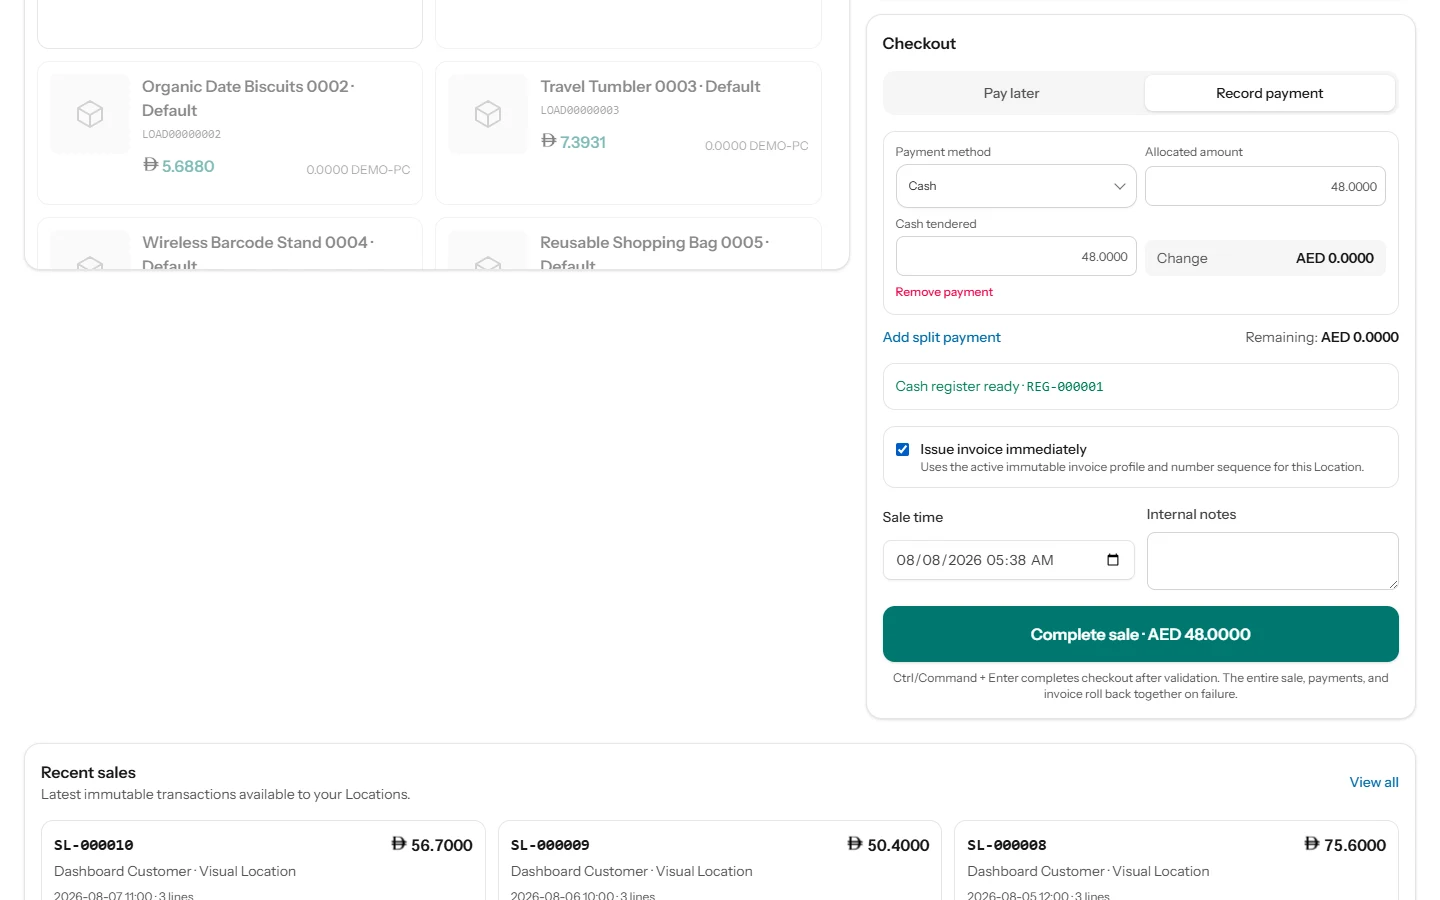This screenshot has height=900, width=1440.
Task: Click Complete sale AED 48.0000 button
Action: click(1140, 634)
